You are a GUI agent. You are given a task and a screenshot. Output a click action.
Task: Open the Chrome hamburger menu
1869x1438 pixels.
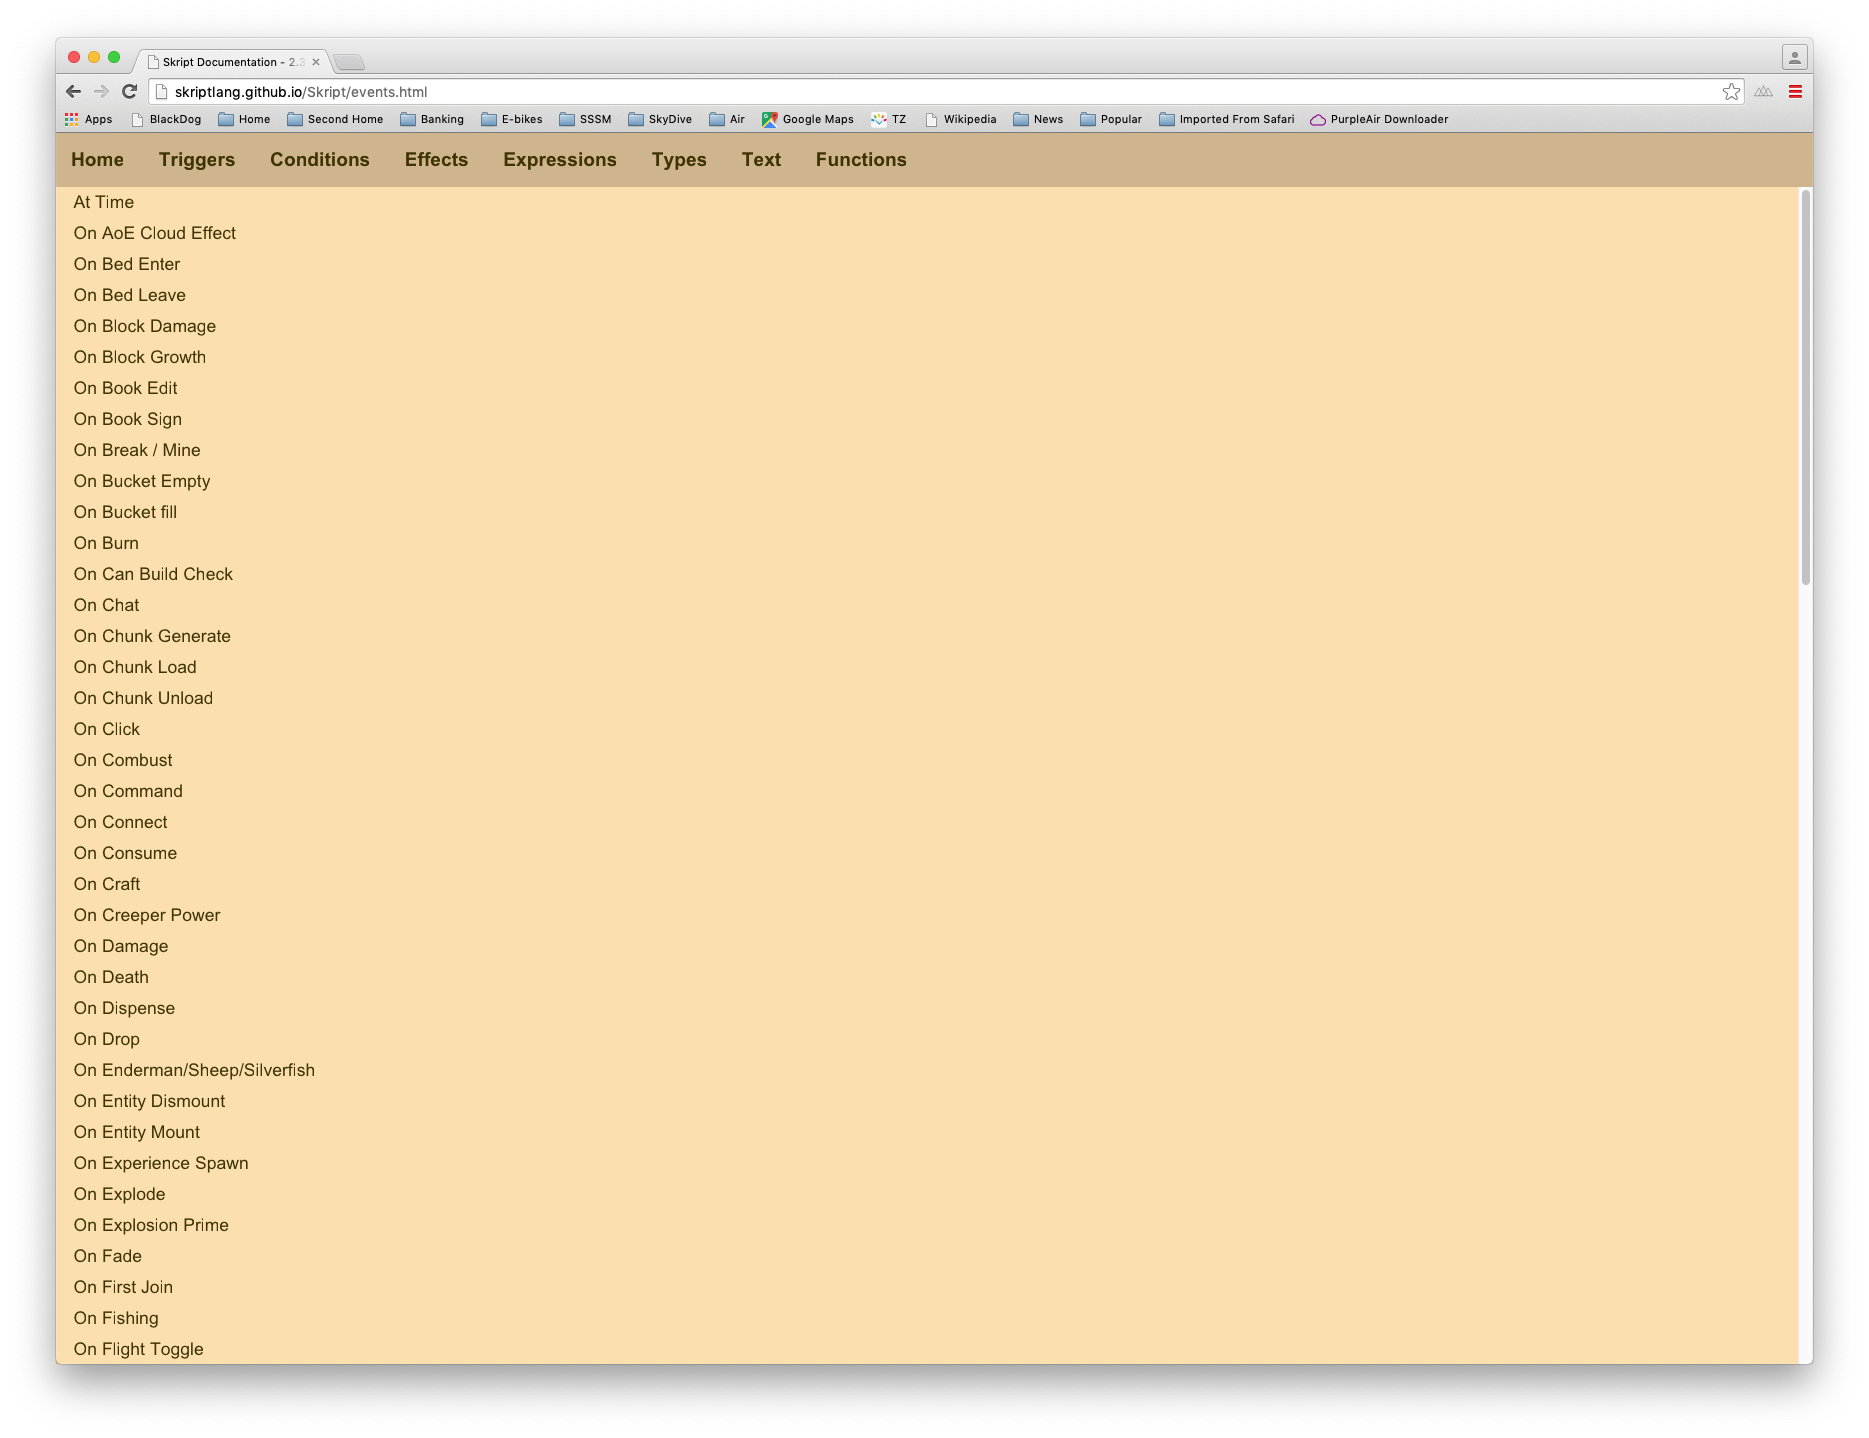tap(1795, 91)
